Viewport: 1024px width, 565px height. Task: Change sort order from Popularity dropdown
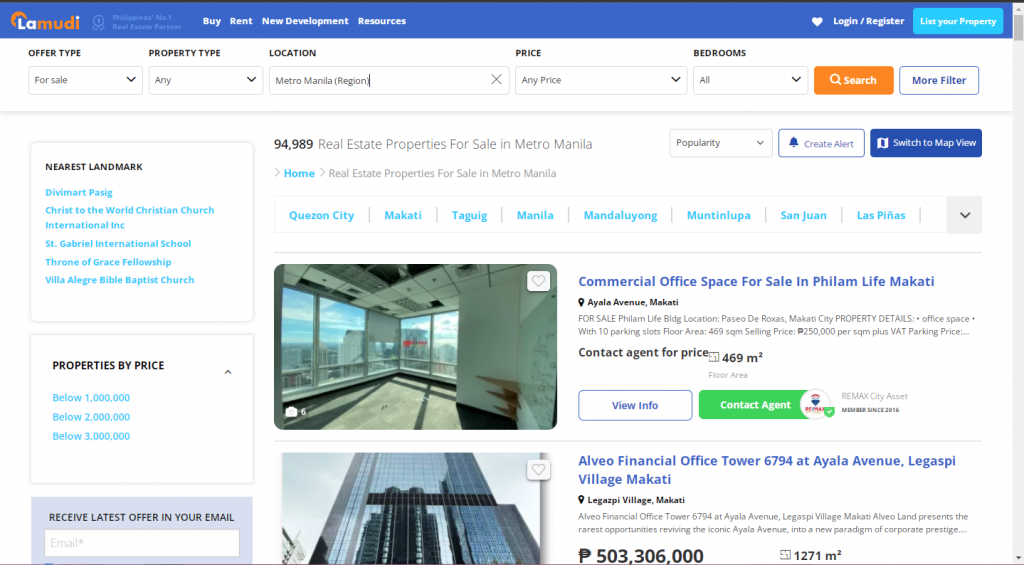coord(721,143)
